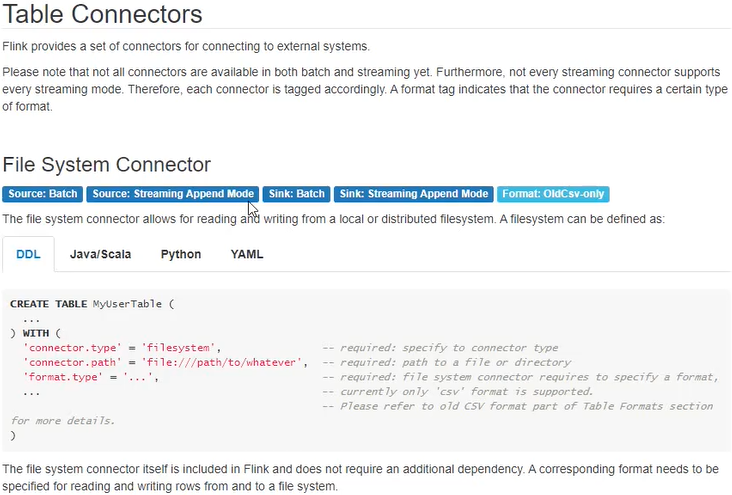732x495 pixels.
Task: Click 'CREATE TABLE MyUserTable (' code line
Action: point(92,304)
